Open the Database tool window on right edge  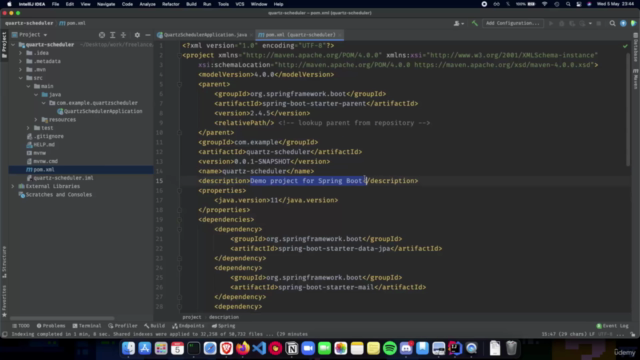(636, 48)
